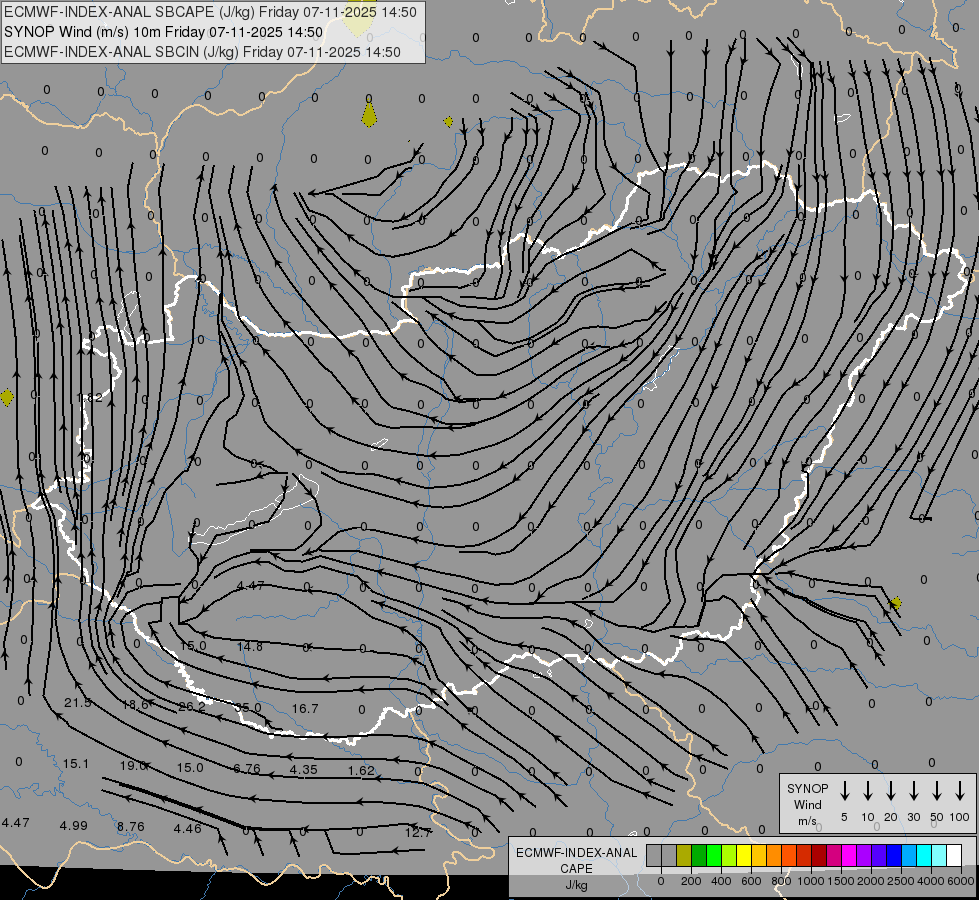Click the 15.1 CAPE value on map

tap(76, 764)
